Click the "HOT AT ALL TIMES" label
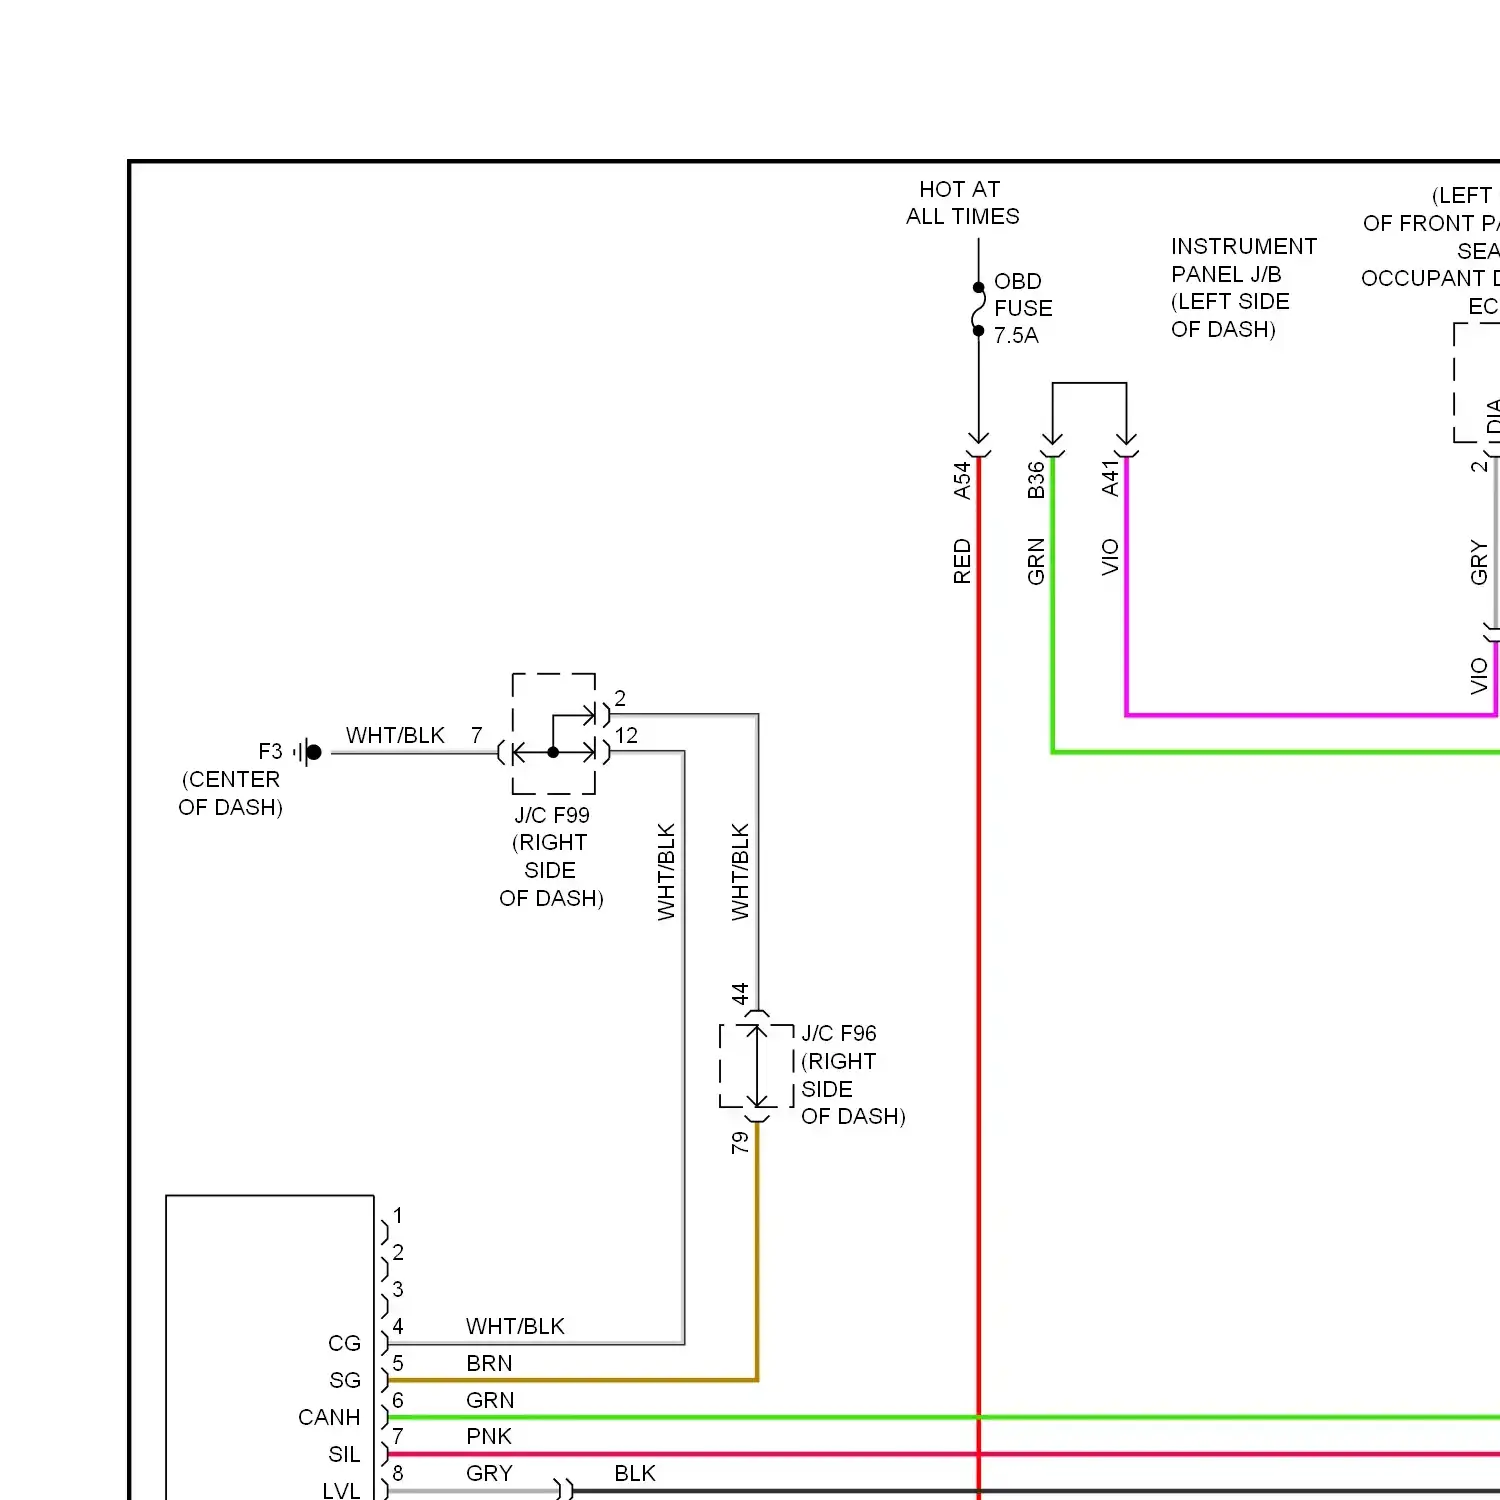This screenshot has width=1500, height=1500. point(962,203)
